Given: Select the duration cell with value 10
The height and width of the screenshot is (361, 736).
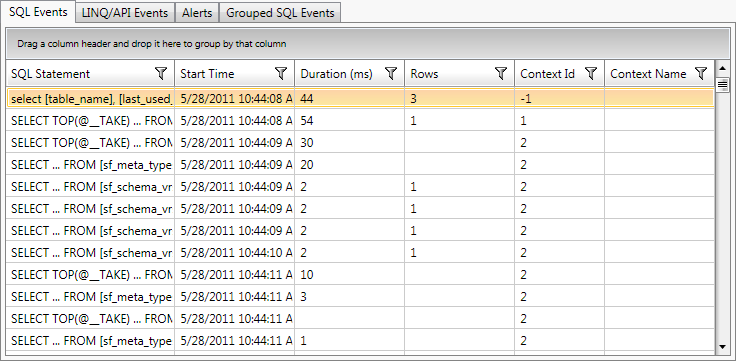Looking at the screenshot, I should point(350,275).
